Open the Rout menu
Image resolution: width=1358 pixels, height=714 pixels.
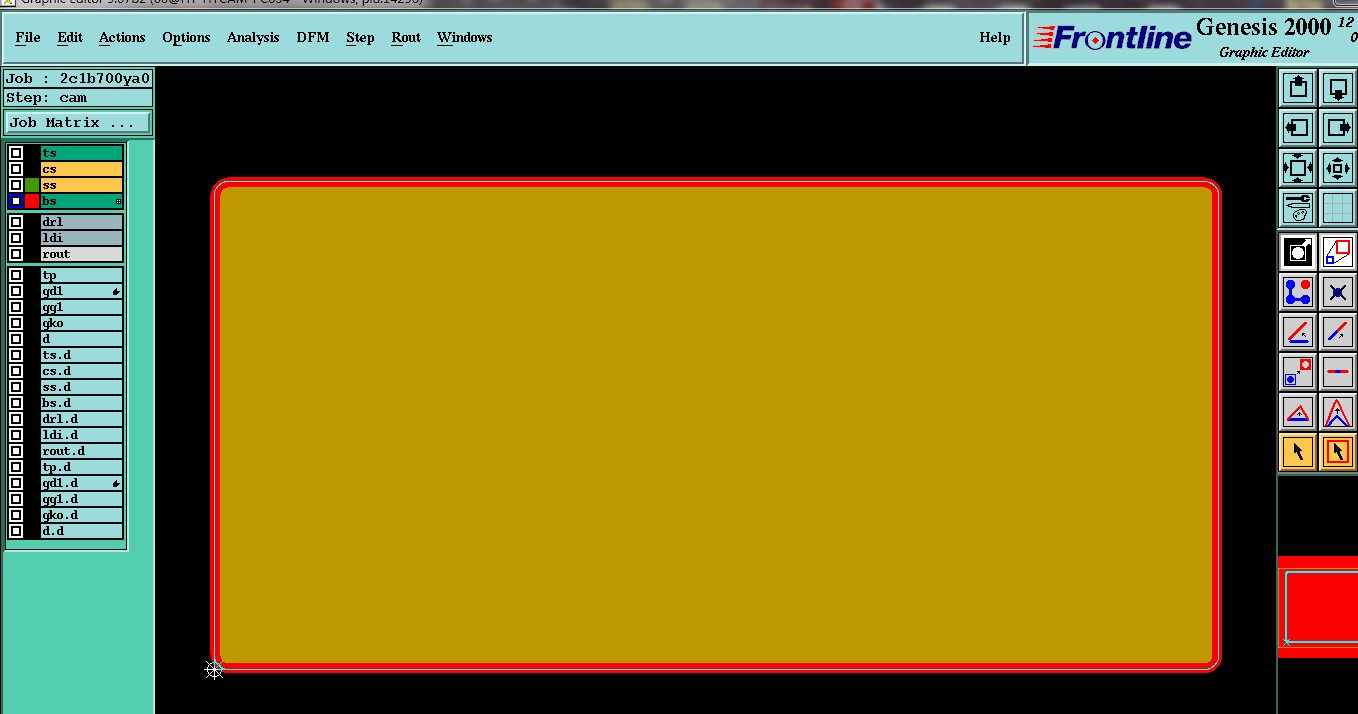406,37
